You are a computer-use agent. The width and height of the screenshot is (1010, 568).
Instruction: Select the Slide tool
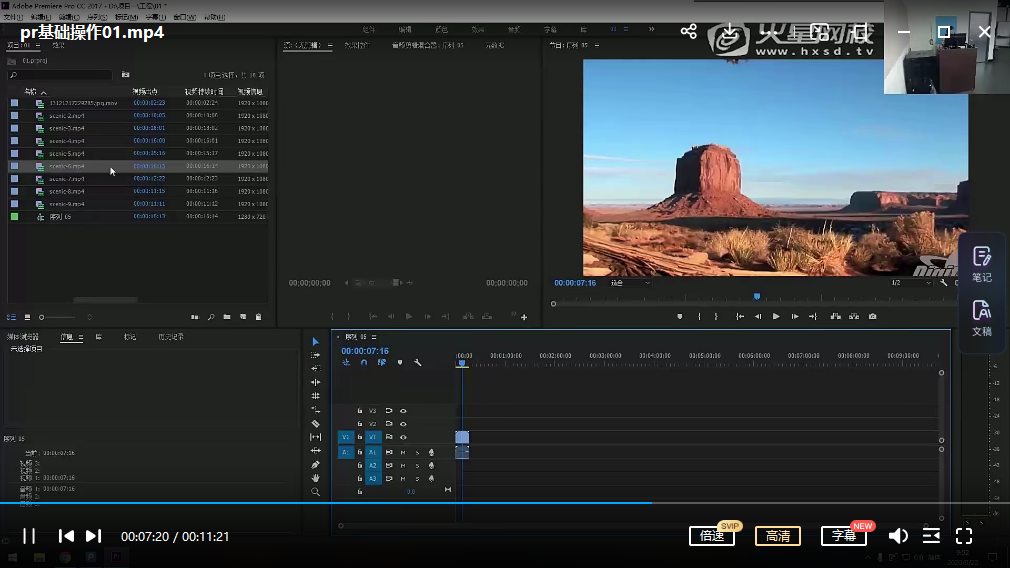click(315, 451)
